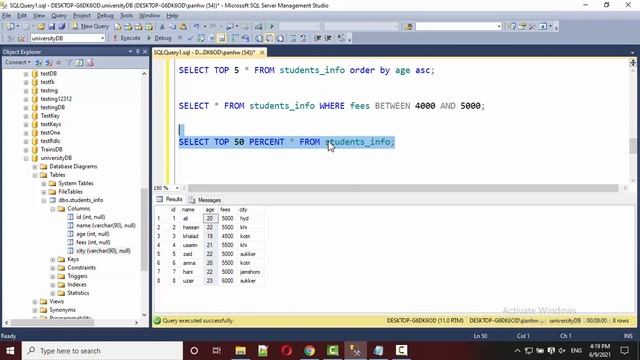Click the Save All toolbar icon
Image resolution: width=640 pixels, height=360 pixels.
[x=62, y=27]
